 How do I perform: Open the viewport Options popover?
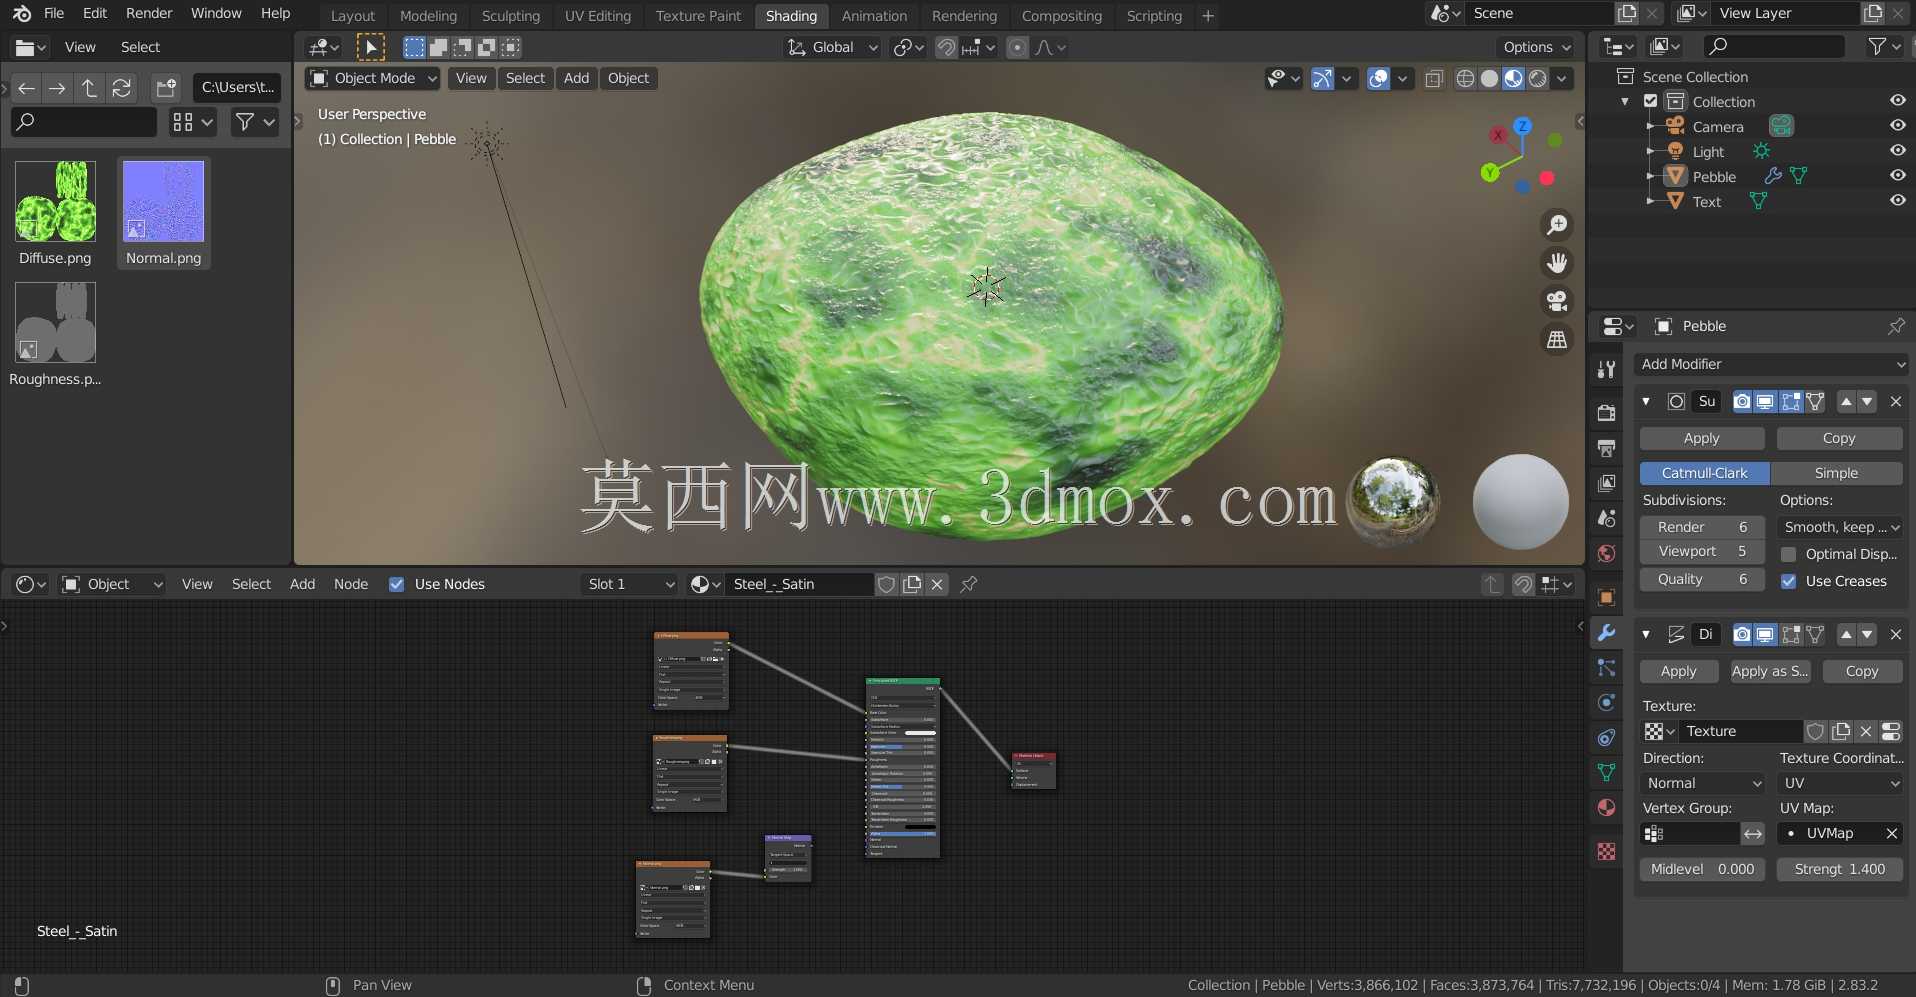pos(1536,47)
